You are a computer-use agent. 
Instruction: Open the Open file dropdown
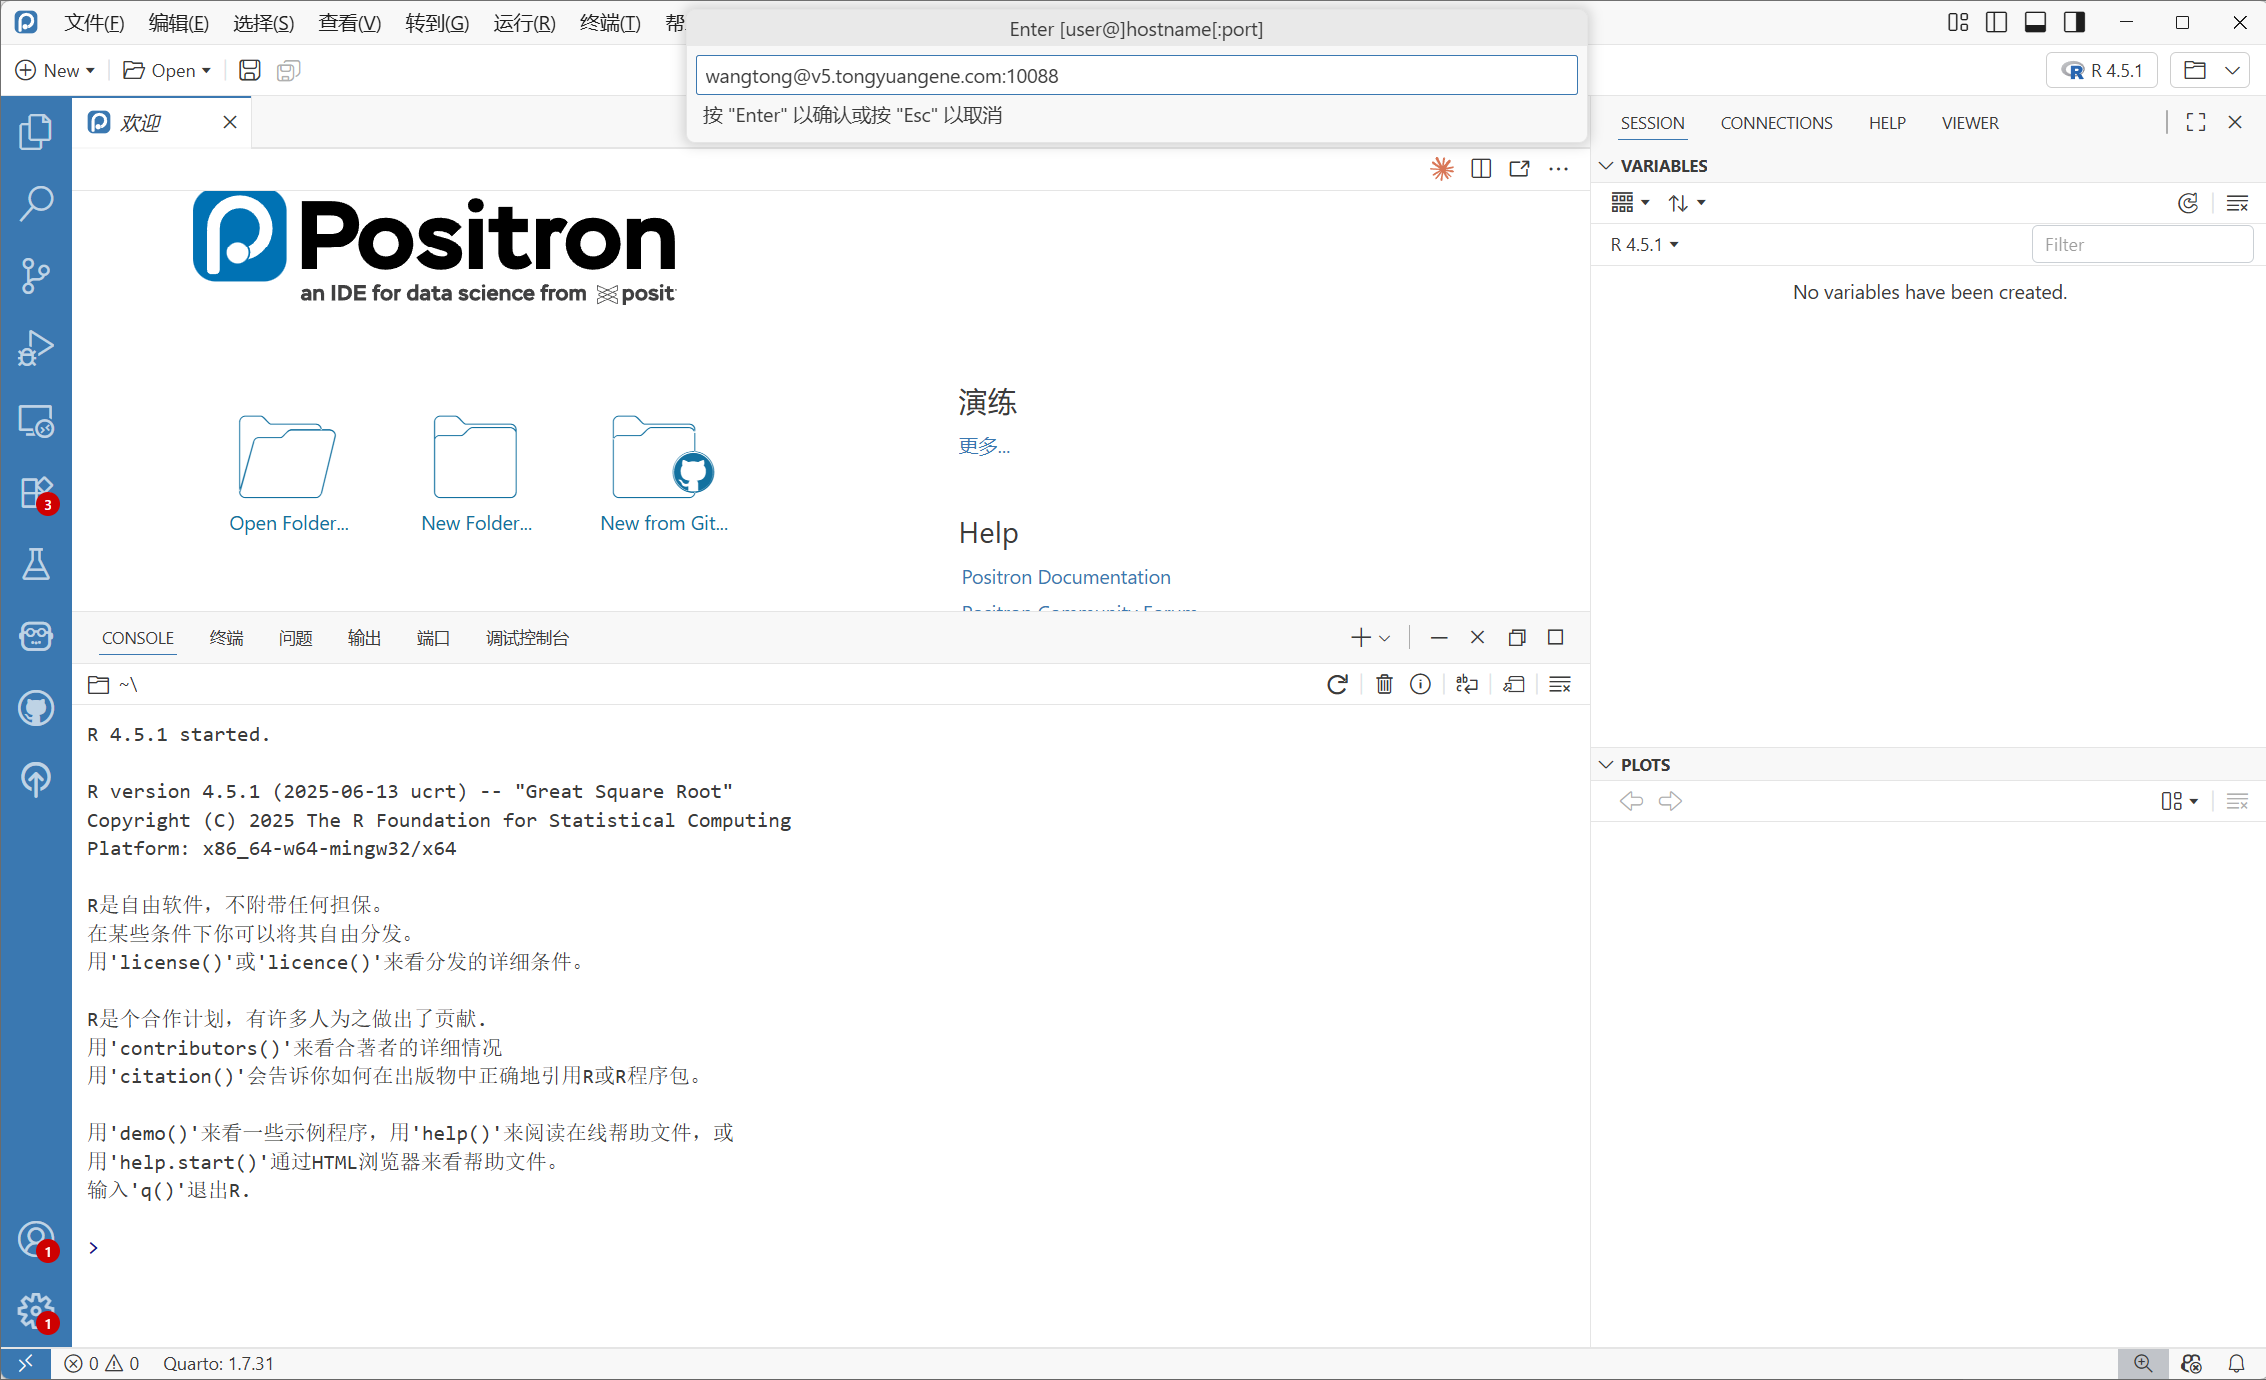pos(167,70)
